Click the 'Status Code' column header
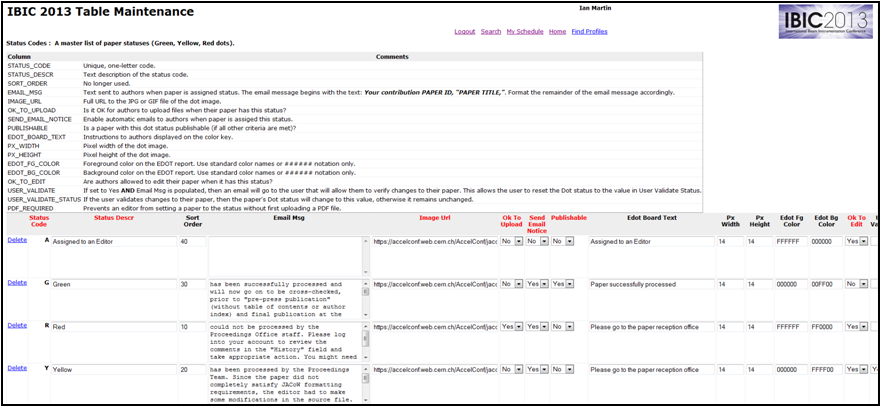This screenshot has width=881, height=407. (x=38, y=221)
